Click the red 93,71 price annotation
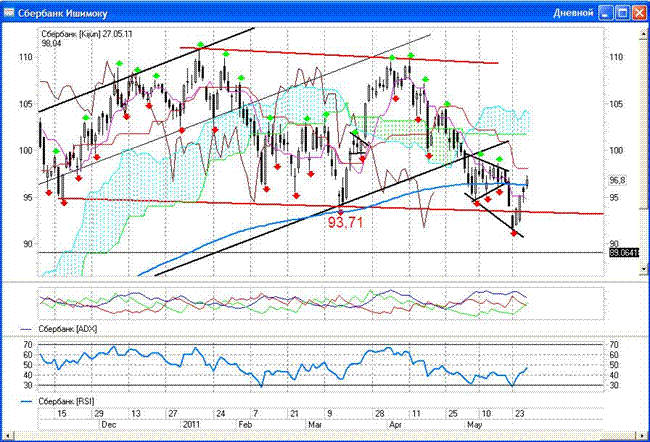This screenshot has height=442, width=650. coord(345,222)
